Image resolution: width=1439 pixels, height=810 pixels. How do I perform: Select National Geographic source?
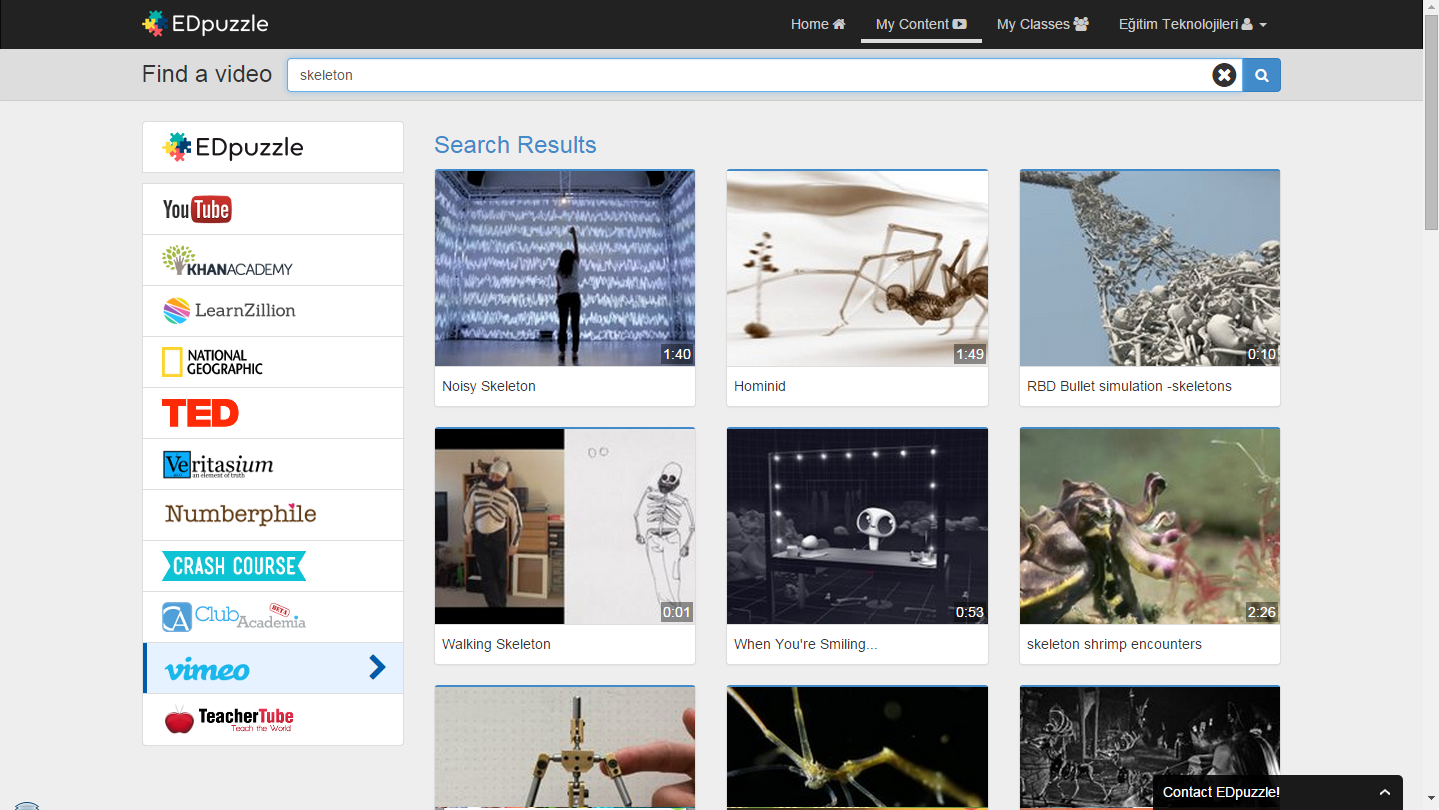[x=273, y=362]
